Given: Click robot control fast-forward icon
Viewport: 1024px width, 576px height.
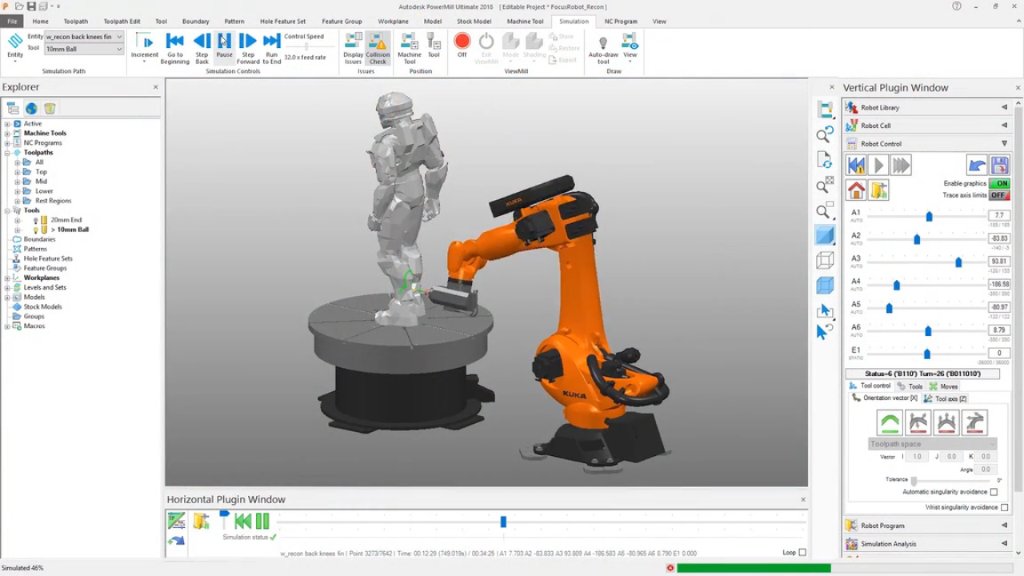Looking at the screenshot, I should tap(901, 165).
